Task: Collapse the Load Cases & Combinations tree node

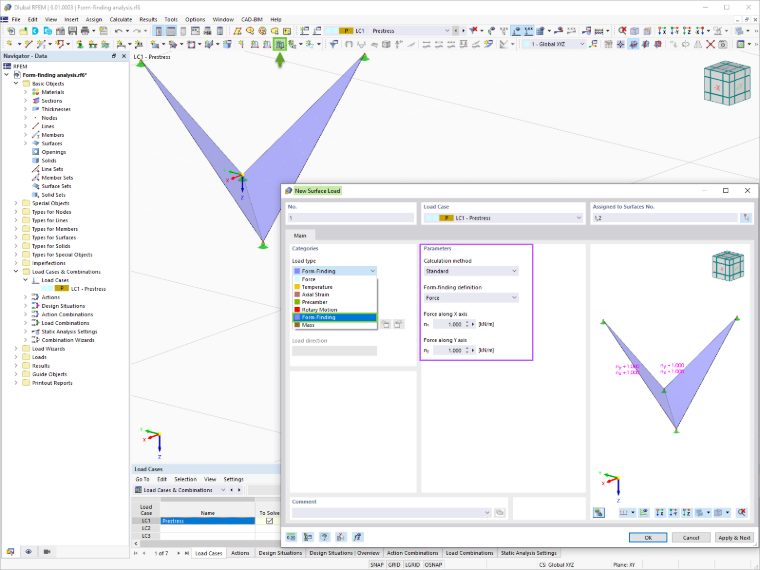Action: pyautogui.click(x=16, y=272)
